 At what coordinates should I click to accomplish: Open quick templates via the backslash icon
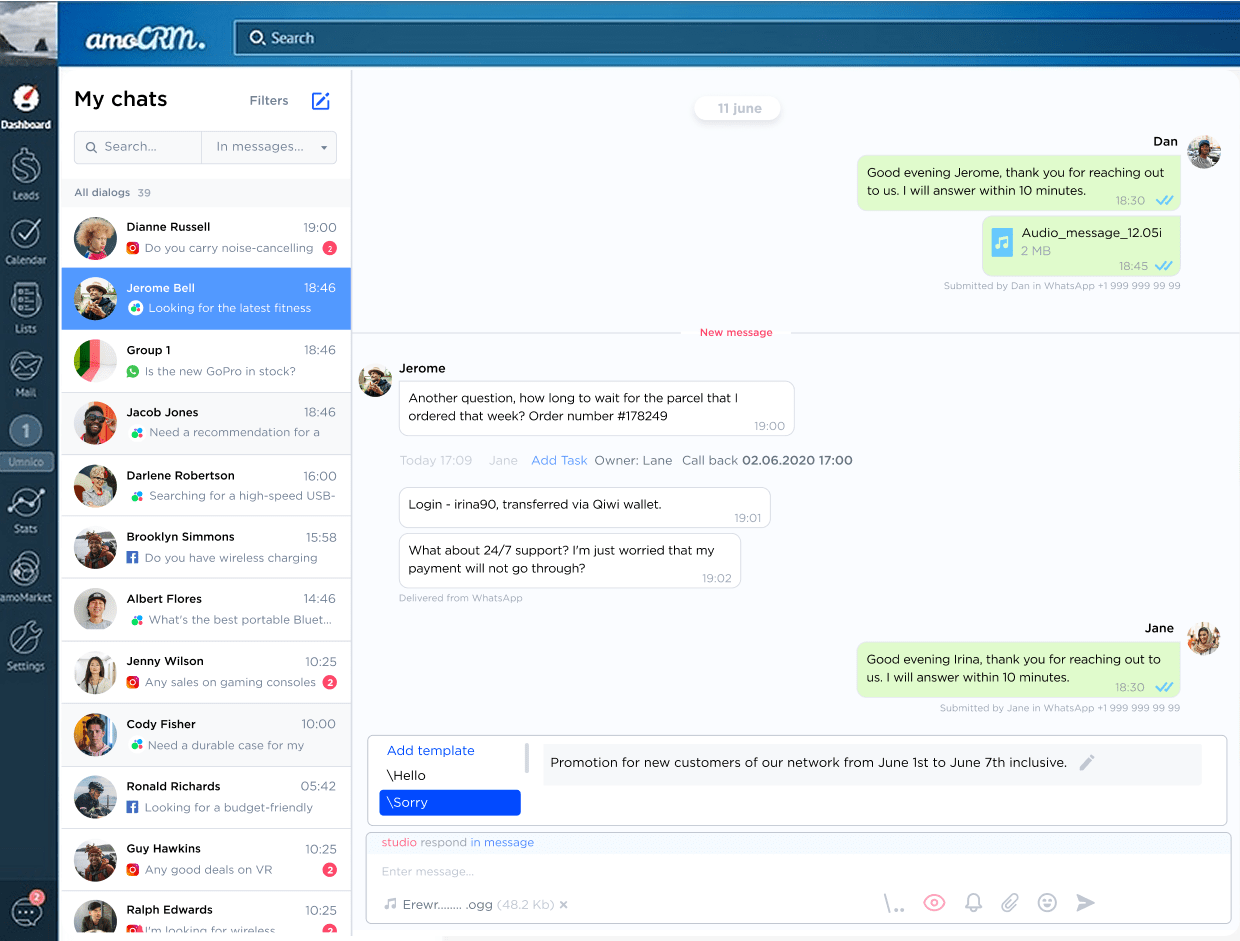point(892,902)
